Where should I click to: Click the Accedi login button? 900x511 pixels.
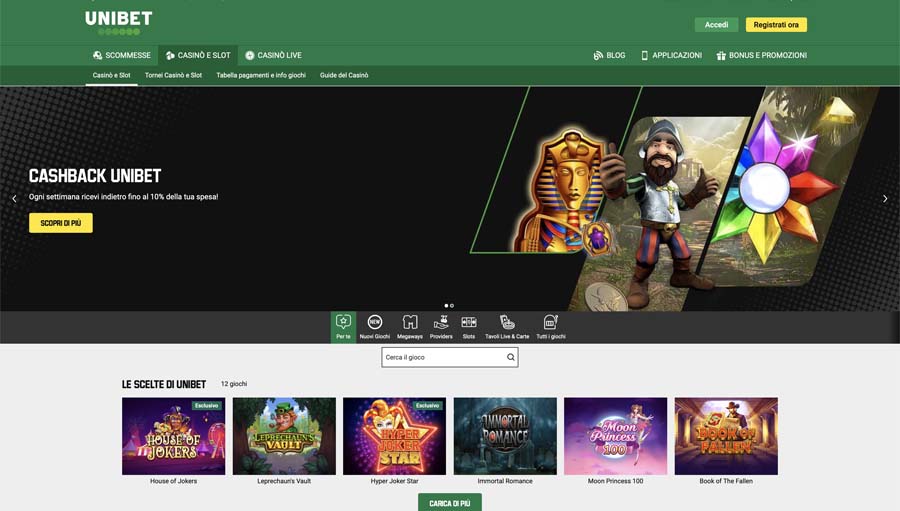point(716,25)
